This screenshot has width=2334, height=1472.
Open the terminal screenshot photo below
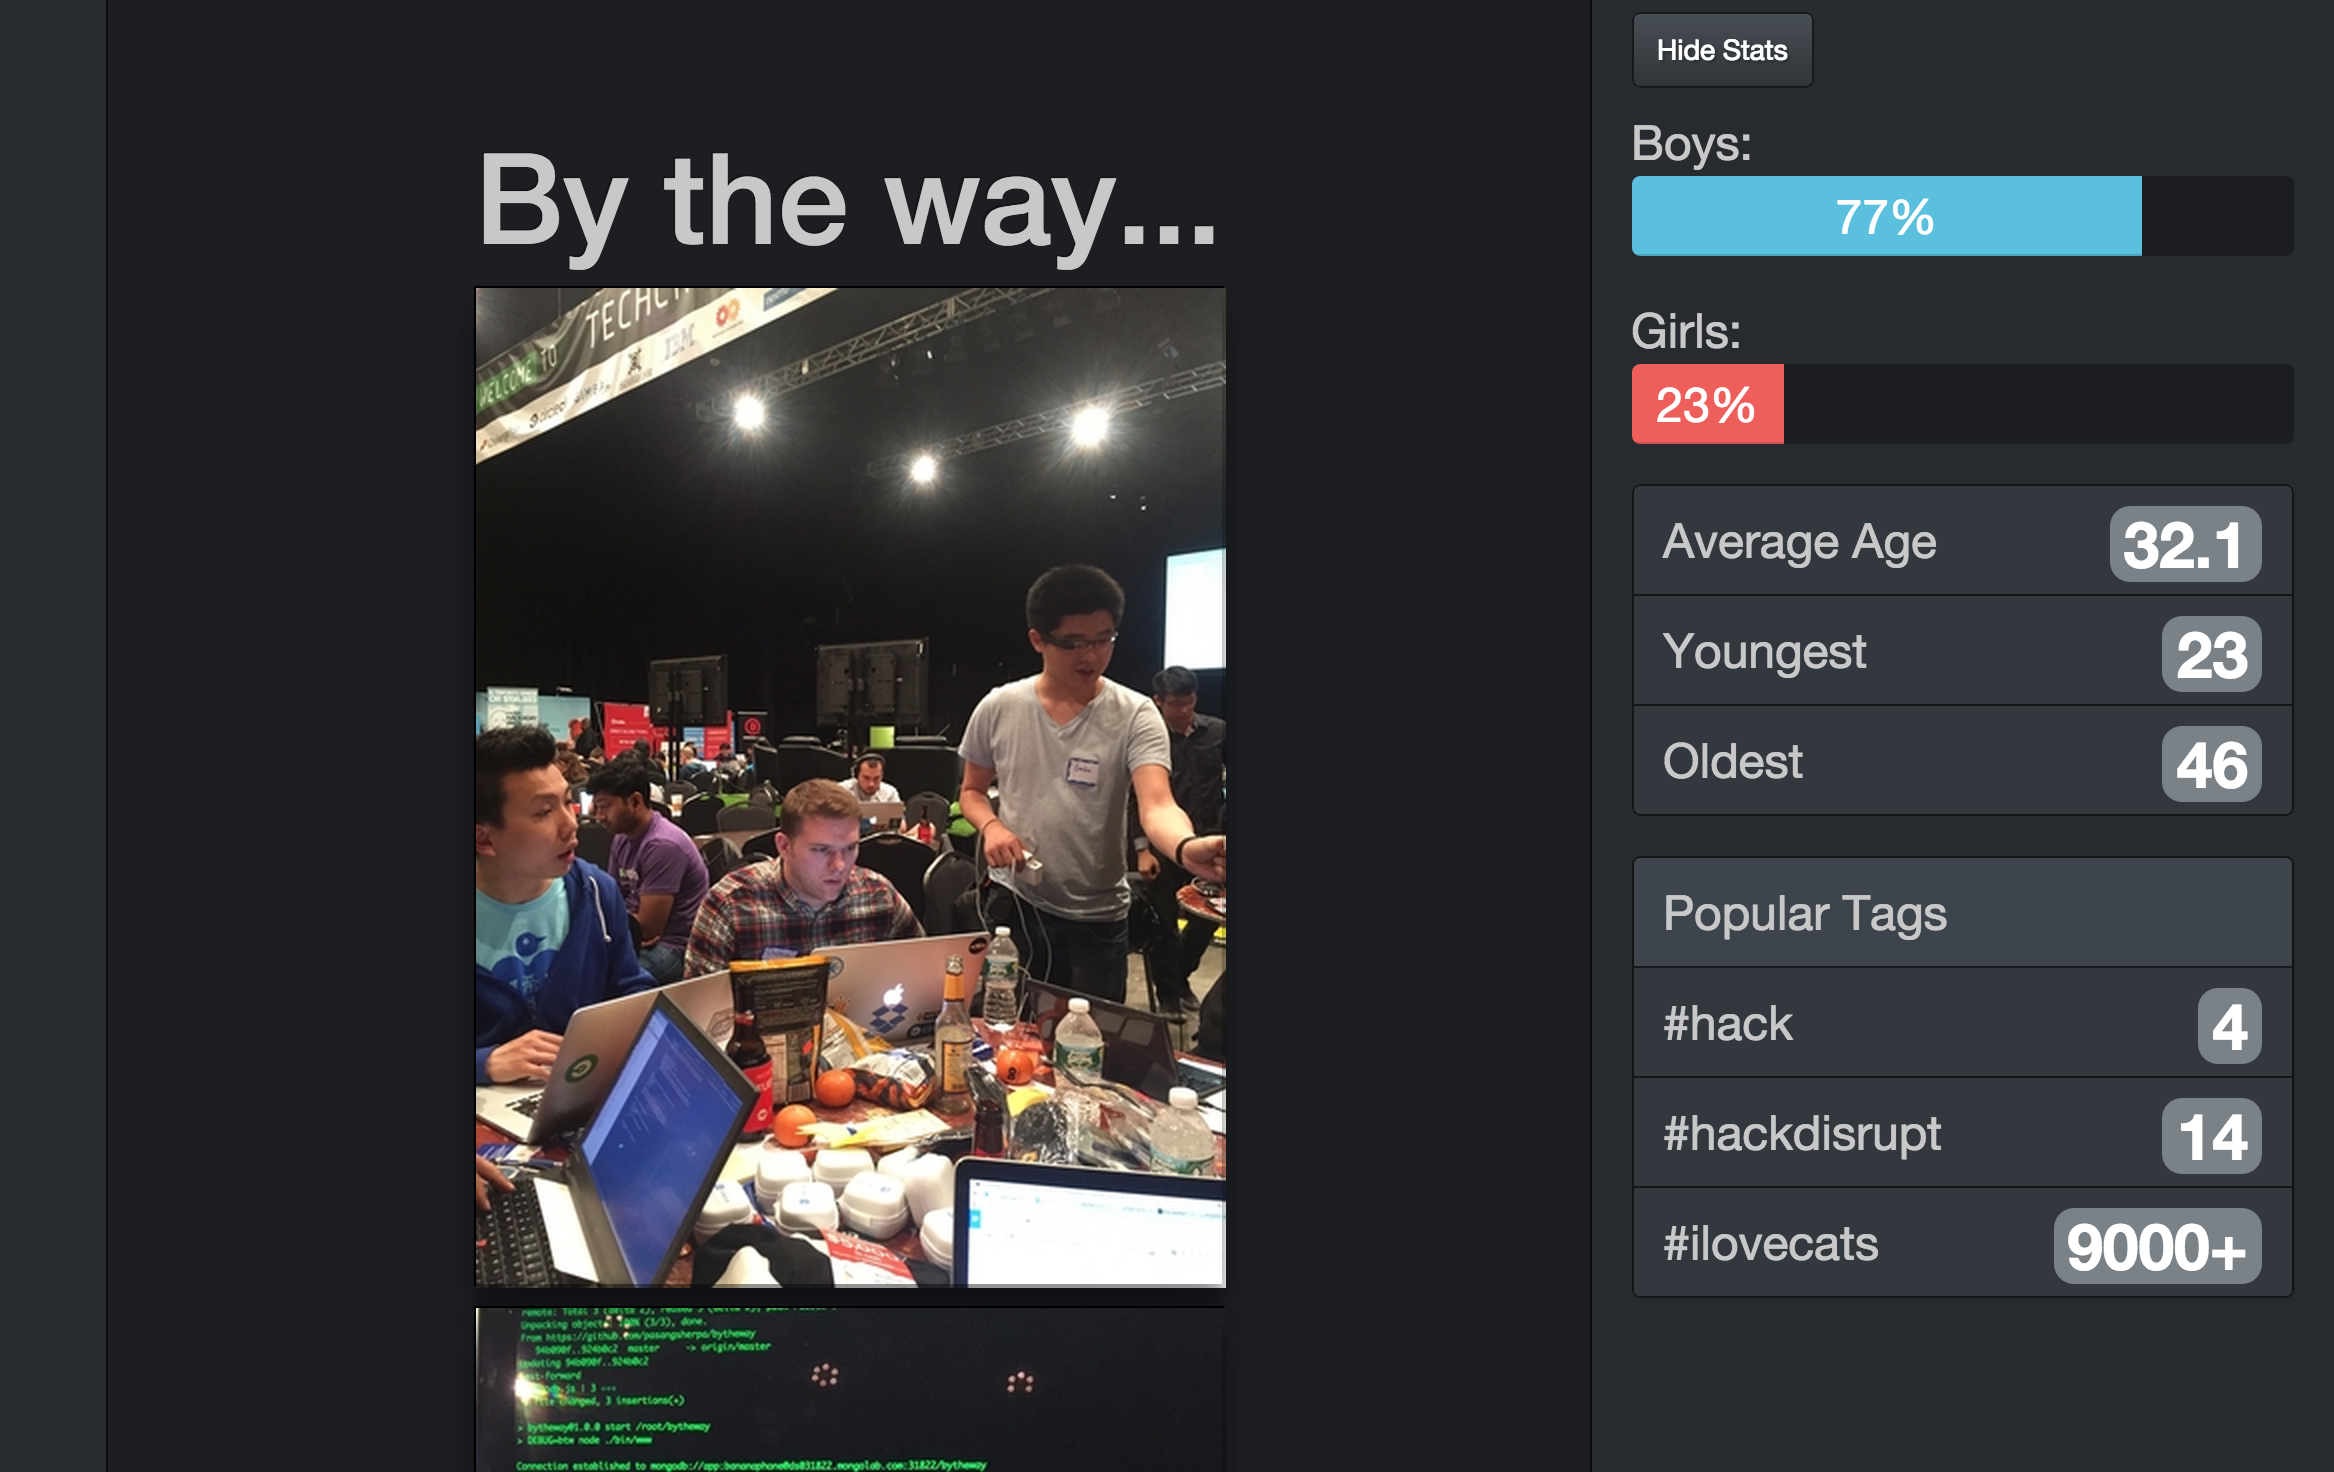pos(850,1389)
